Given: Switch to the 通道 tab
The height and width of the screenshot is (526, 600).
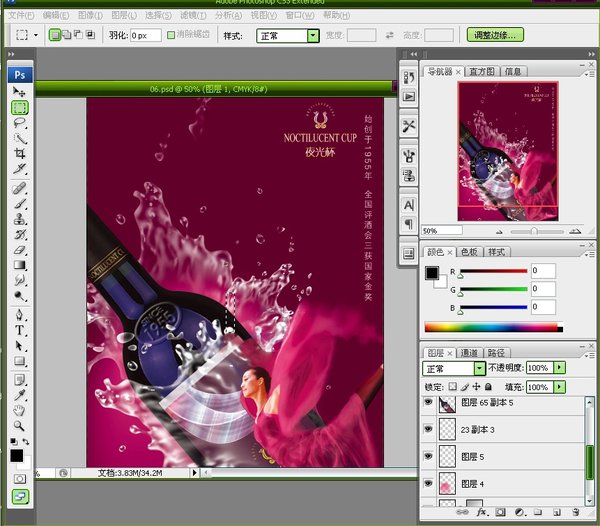Looking at the screenshot, I should [469, 353].
